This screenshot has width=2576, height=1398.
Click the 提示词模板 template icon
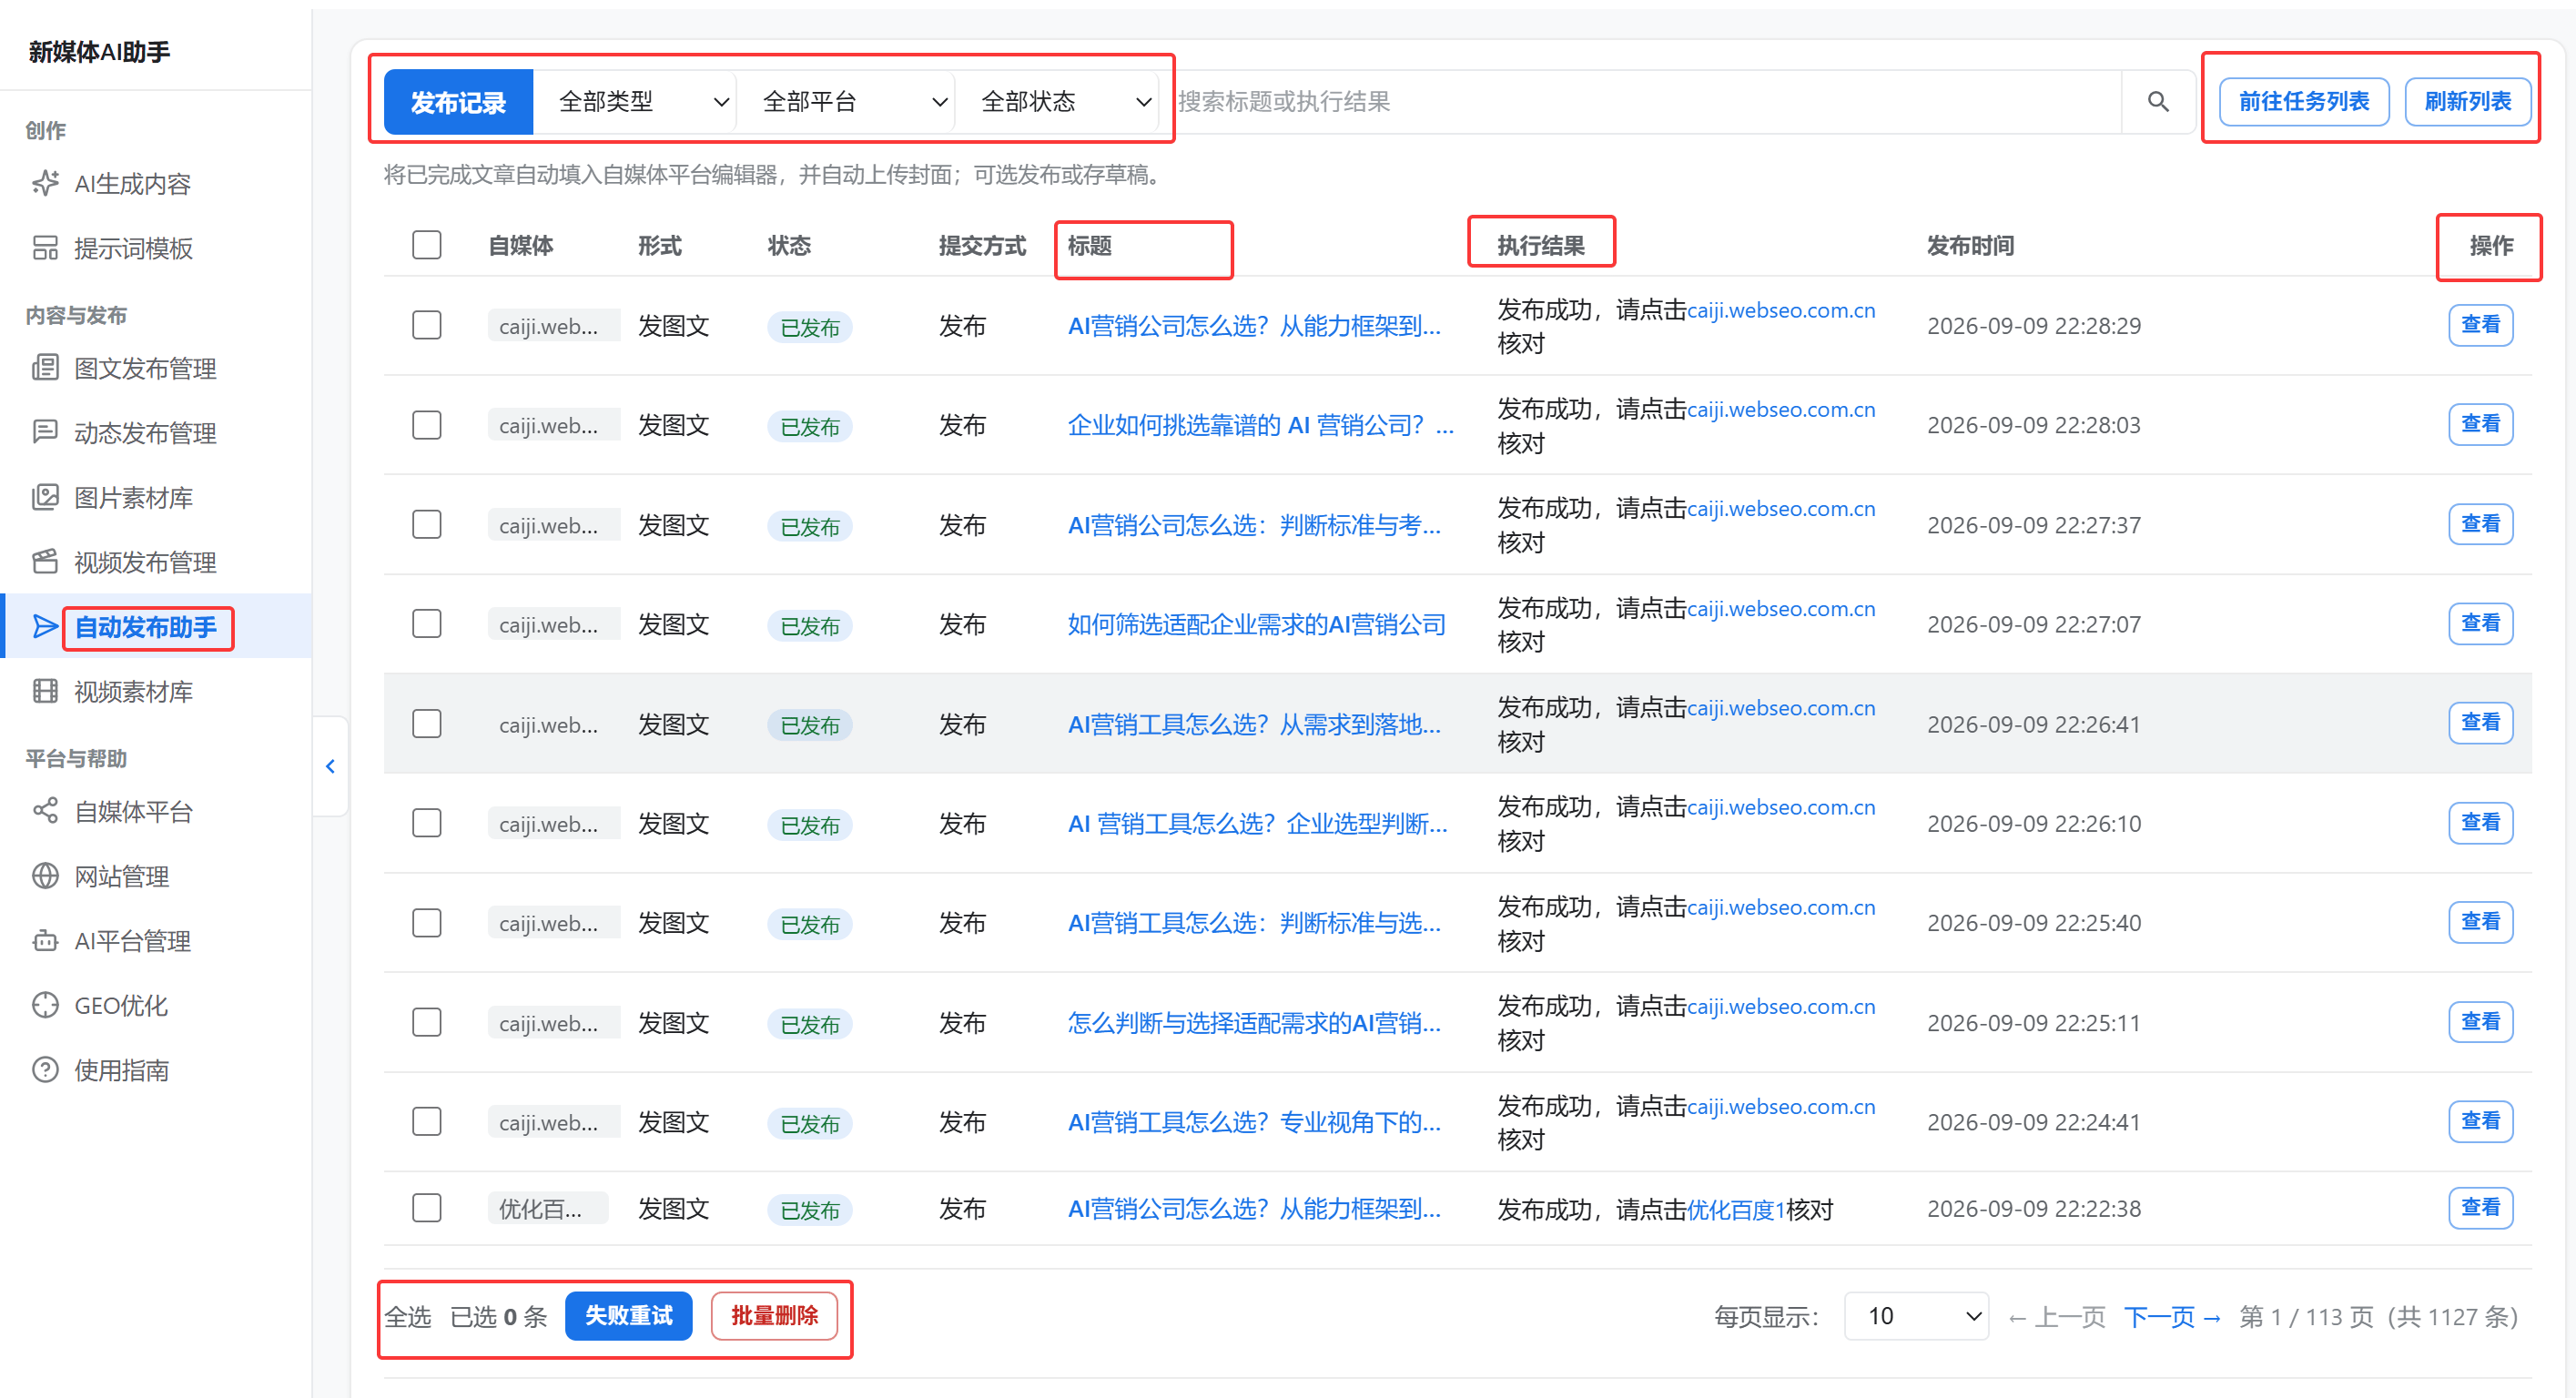[x=45, y=248]
